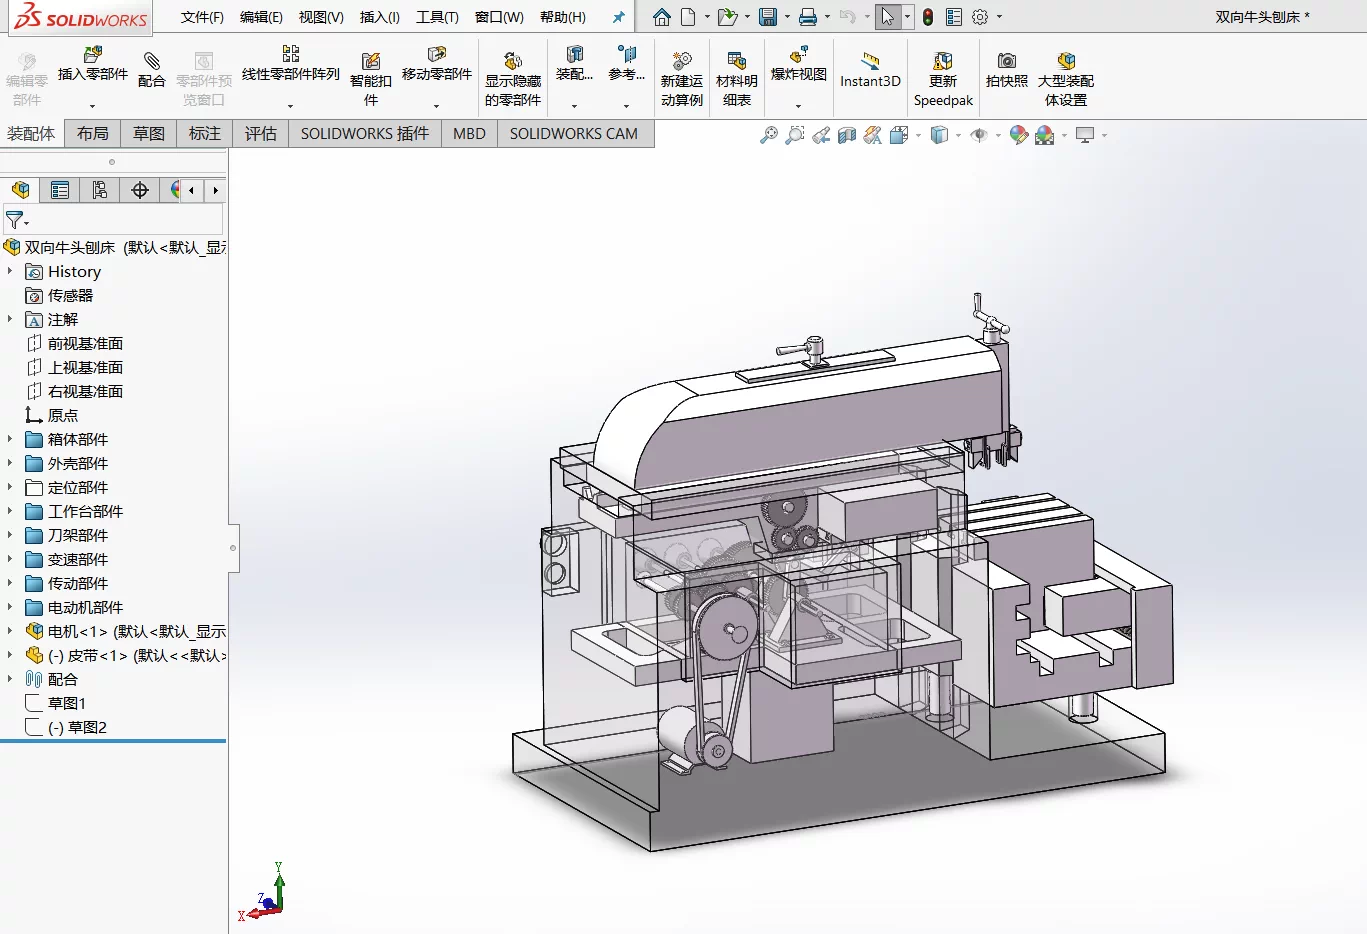Open the DimXpertManager crosshair tab

pyautogui.click(x=140, y=190)
